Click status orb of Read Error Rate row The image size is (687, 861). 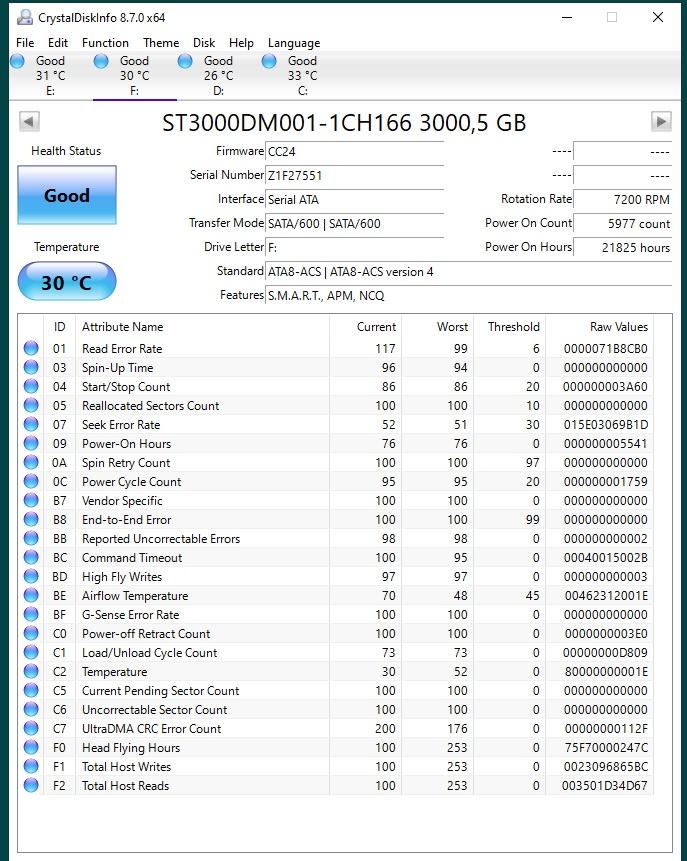(31, 348)
